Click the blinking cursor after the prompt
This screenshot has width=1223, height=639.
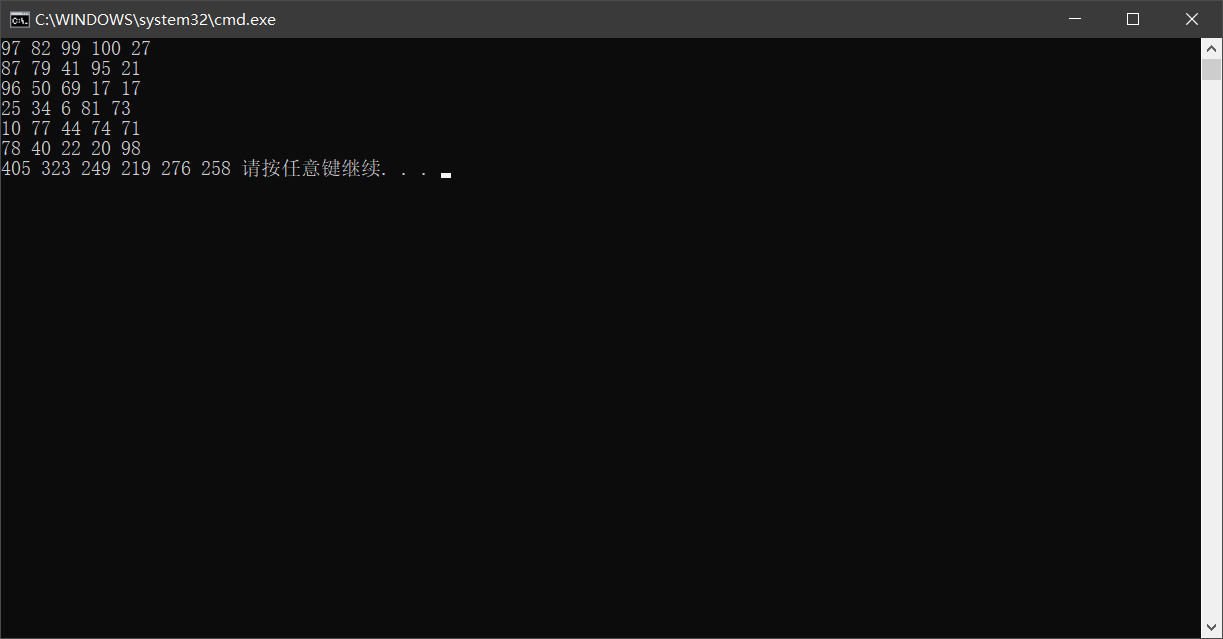(x=446, y=175)
